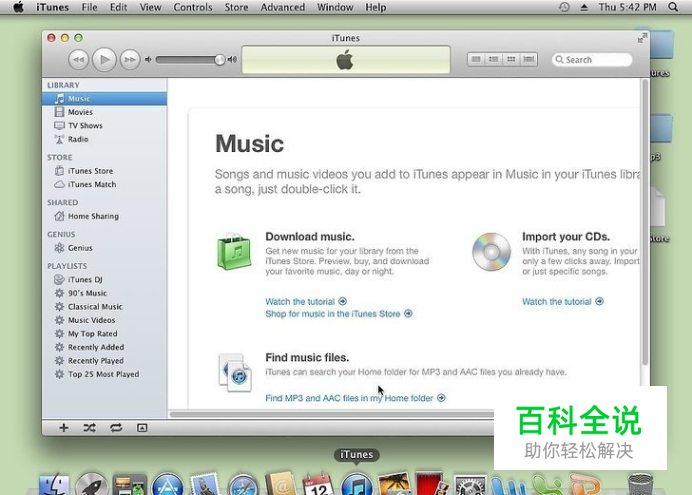This screenshot has height=495, width=692.
Task: Switch to Cover Flow view
Action: click(529, 59)
